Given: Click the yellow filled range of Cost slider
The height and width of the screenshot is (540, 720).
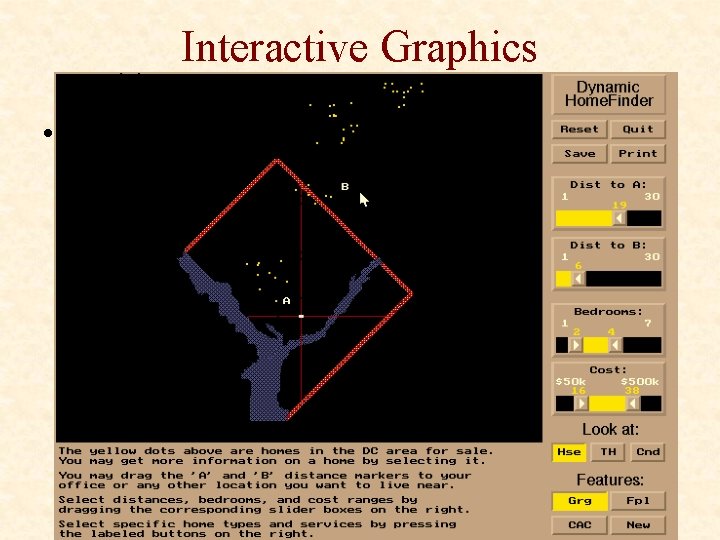Looking at the screenshot, I should [607, 404].
